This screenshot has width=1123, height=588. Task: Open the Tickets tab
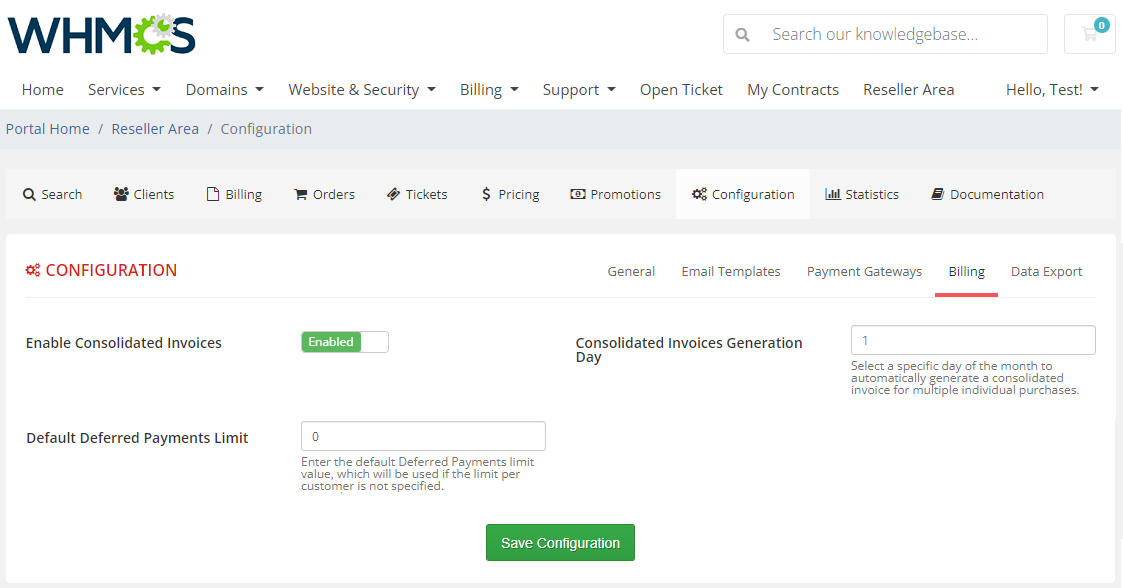(417, 194)
